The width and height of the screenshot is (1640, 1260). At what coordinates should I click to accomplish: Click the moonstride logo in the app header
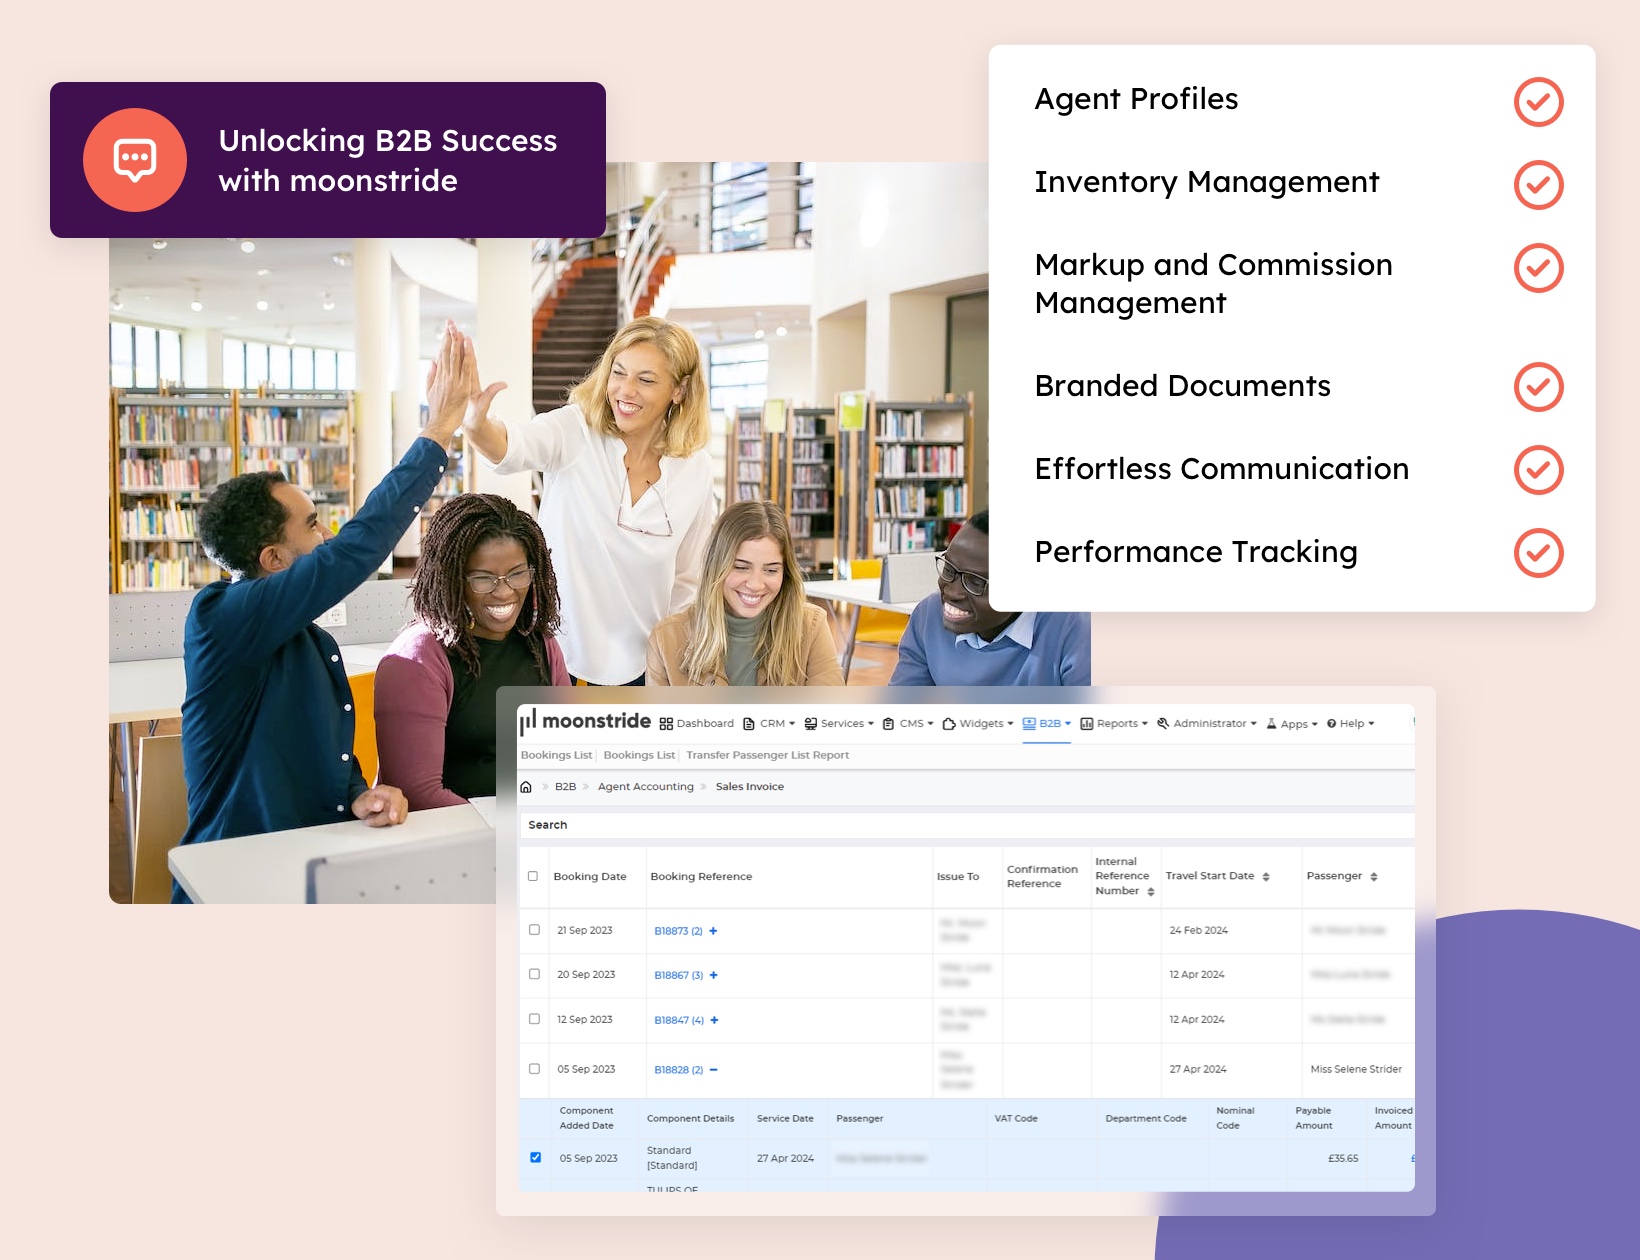tap(585, 721)
